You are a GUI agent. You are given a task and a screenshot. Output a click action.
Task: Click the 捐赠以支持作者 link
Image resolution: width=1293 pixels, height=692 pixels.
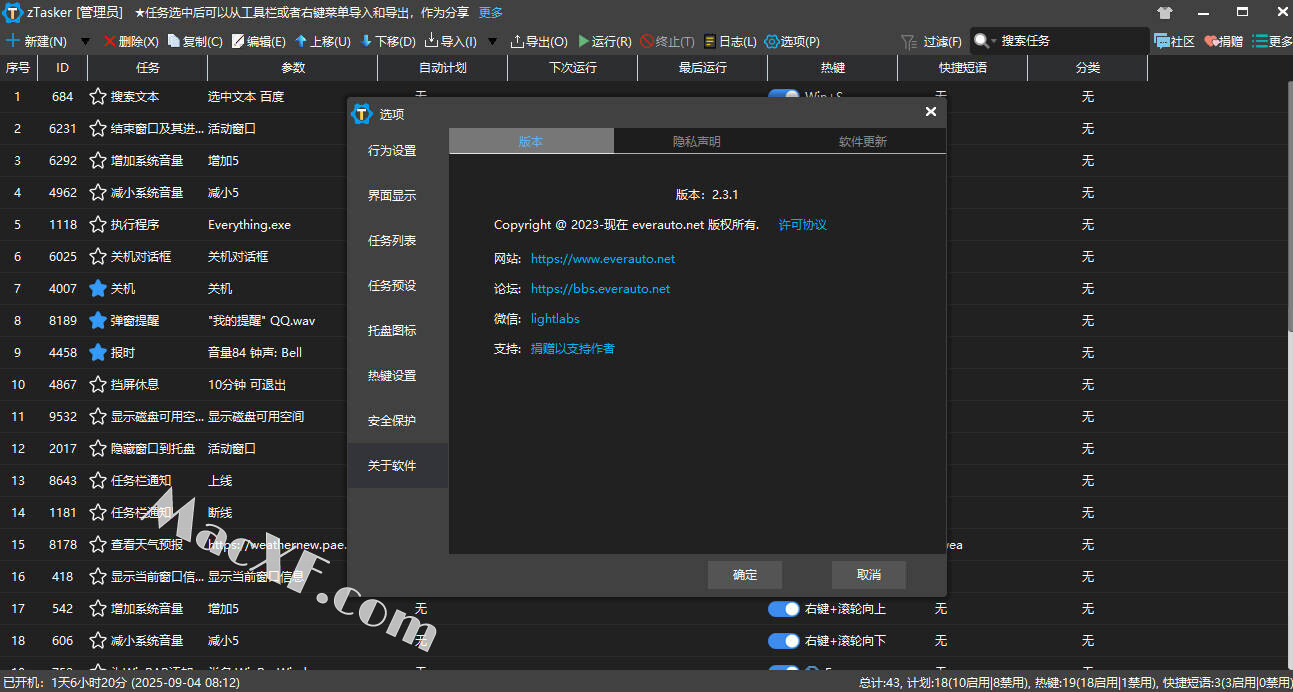(x=573, y=349)
